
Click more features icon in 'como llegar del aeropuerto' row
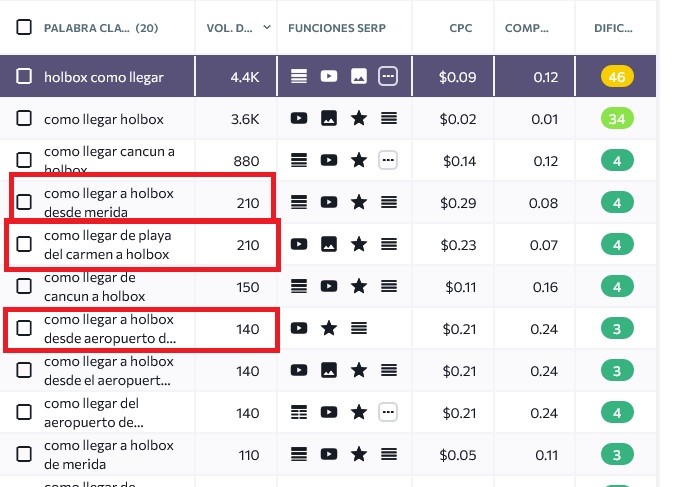(x=389, y=412)
